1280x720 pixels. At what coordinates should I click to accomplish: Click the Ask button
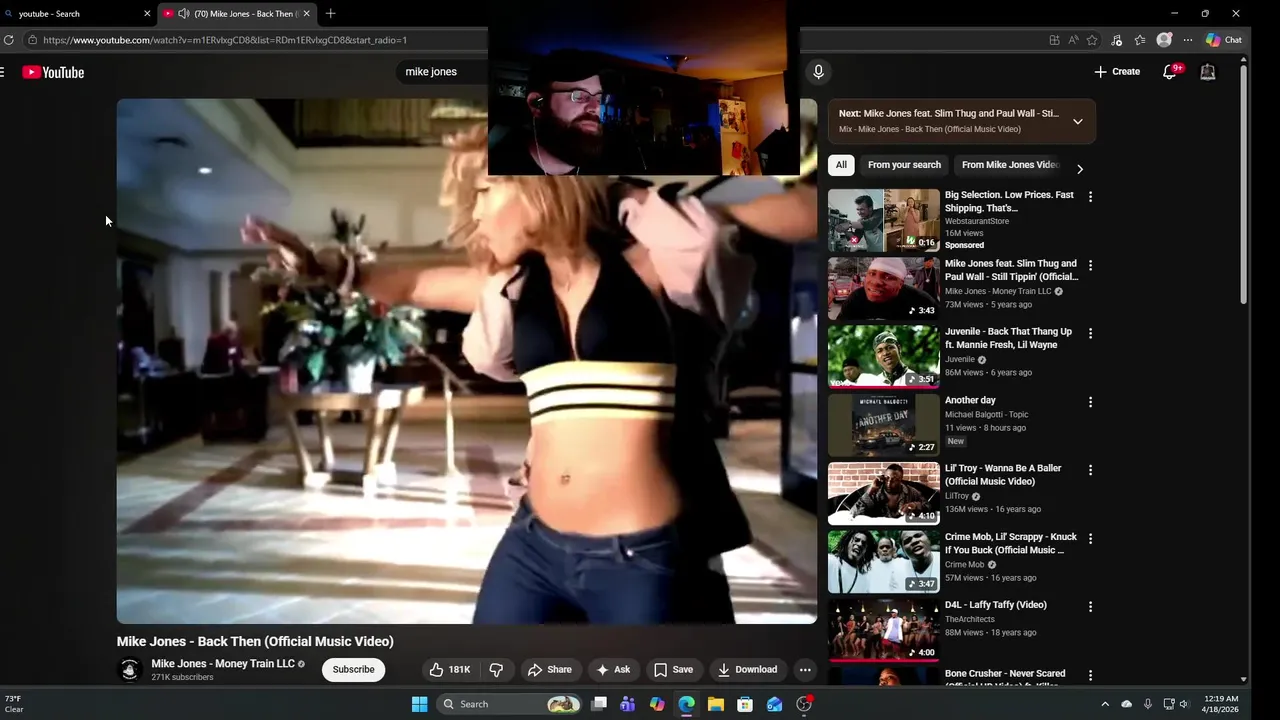pos(613,670)
